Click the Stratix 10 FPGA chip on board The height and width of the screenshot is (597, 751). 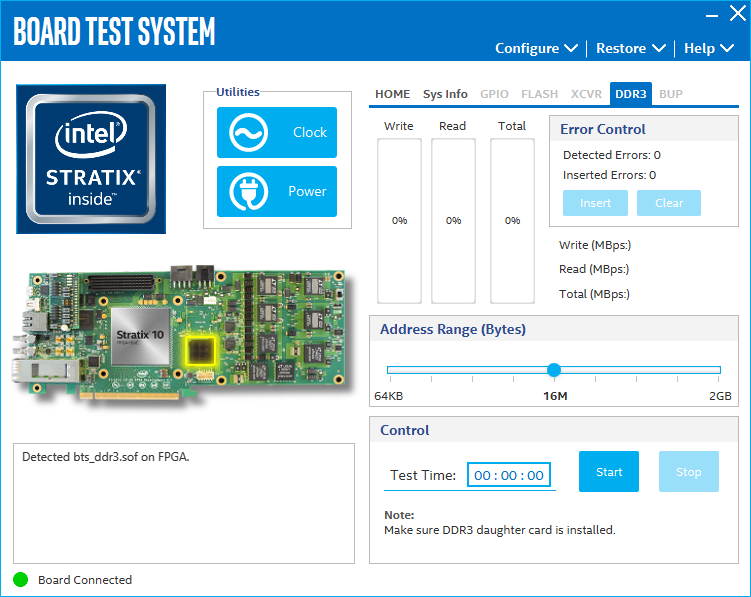tap(140, 336)
